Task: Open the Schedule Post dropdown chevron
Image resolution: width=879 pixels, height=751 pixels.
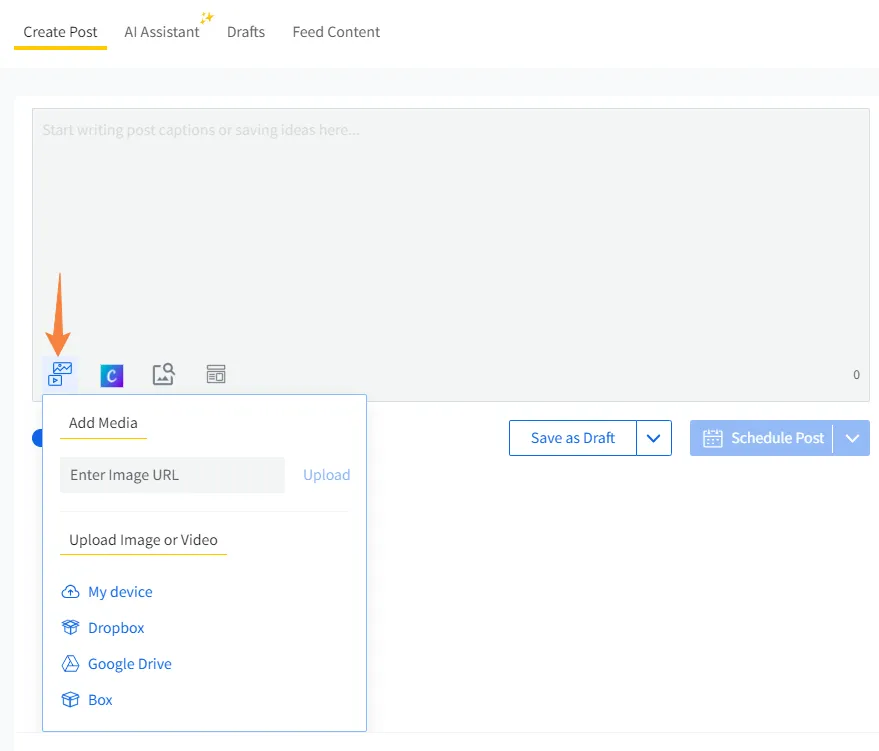Action: click(x=852, y=437)
